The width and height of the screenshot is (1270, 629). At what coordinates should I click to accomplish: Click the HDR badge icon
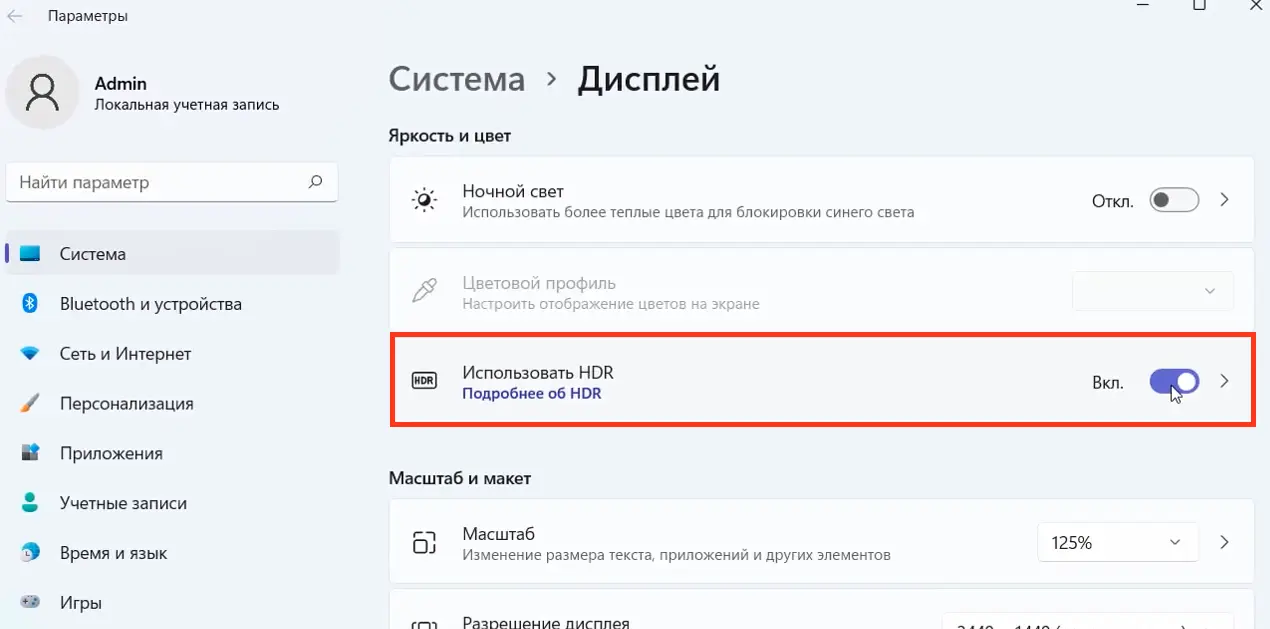click(425, 381)
